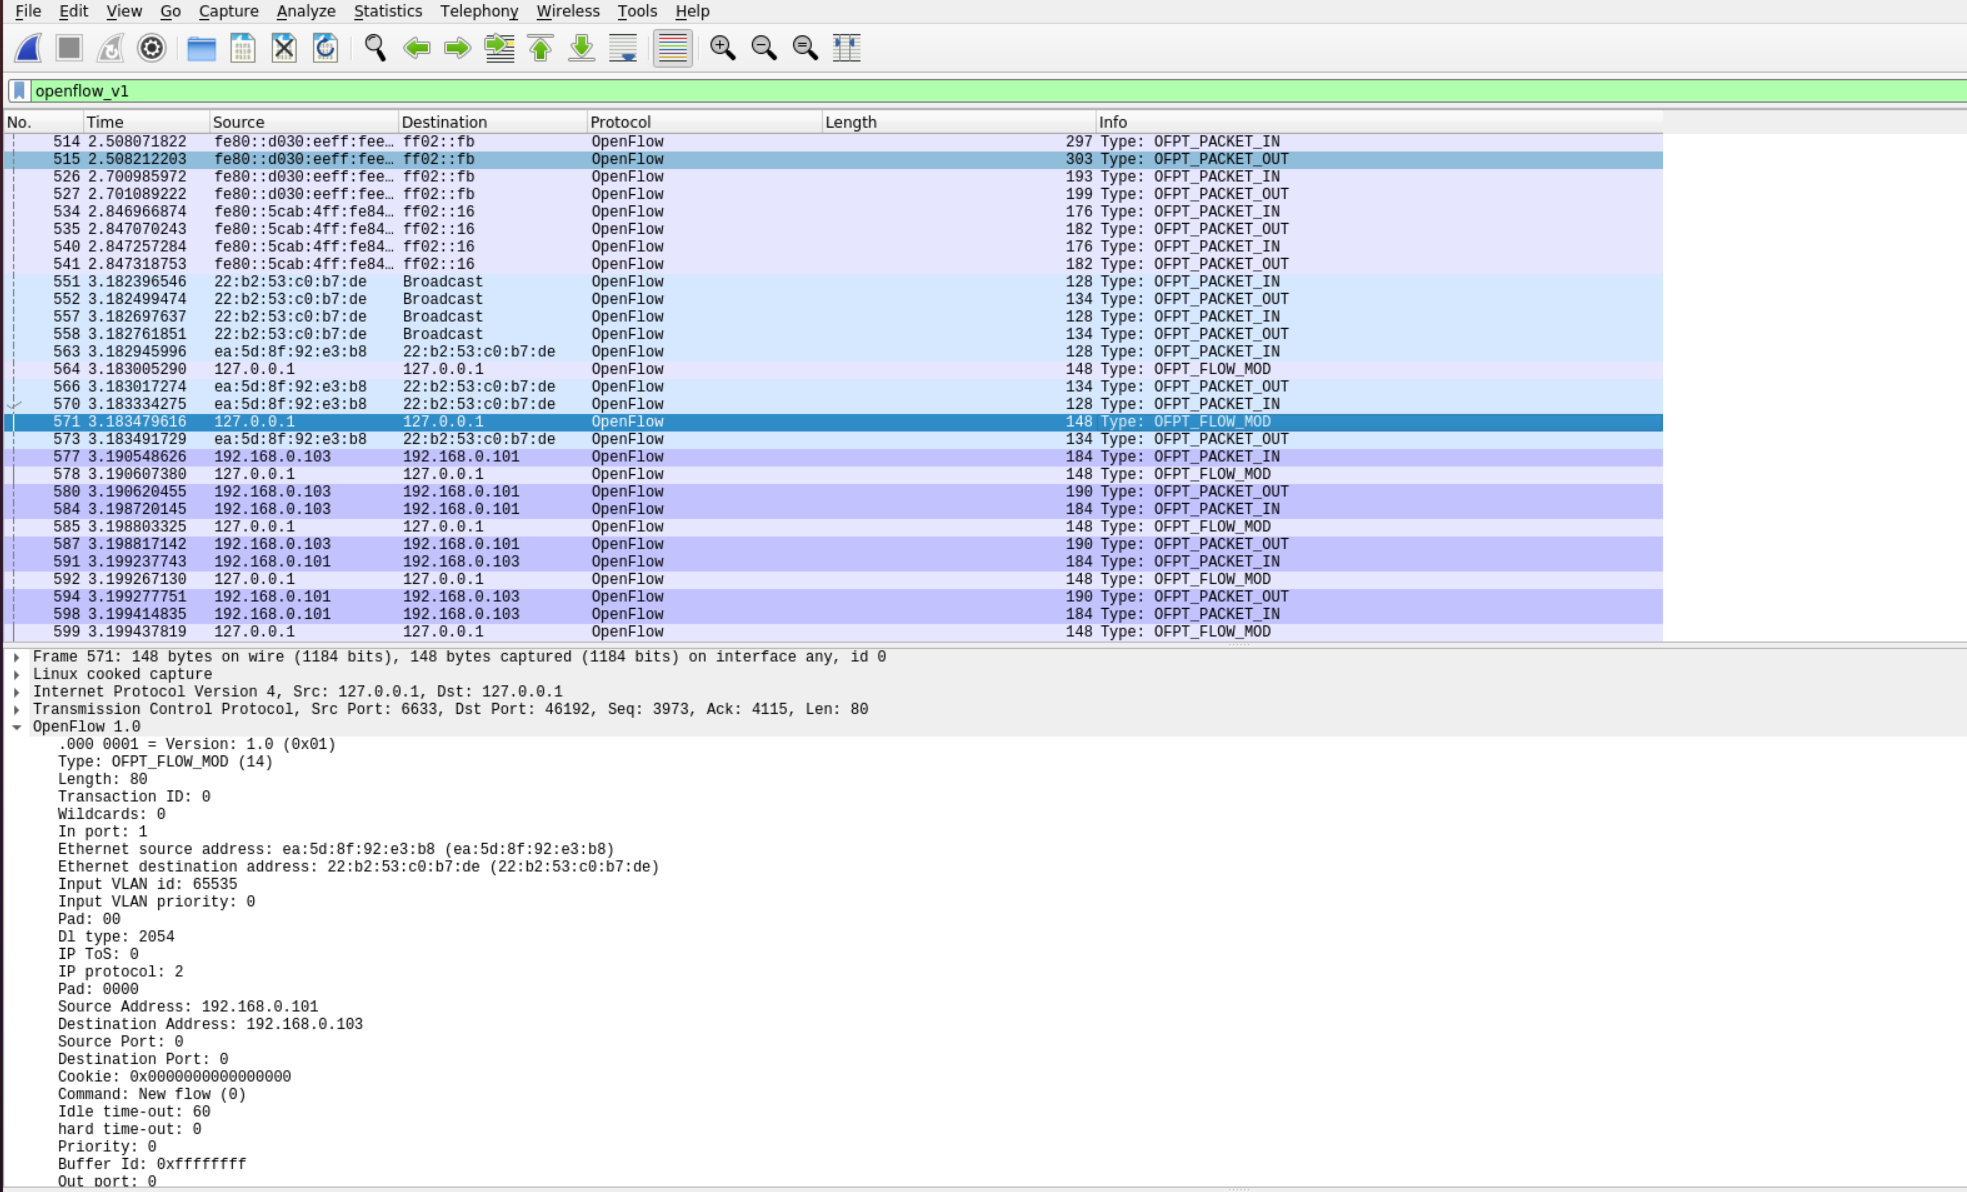
Task: Zoom in the main window text
Action: [722, 48]
